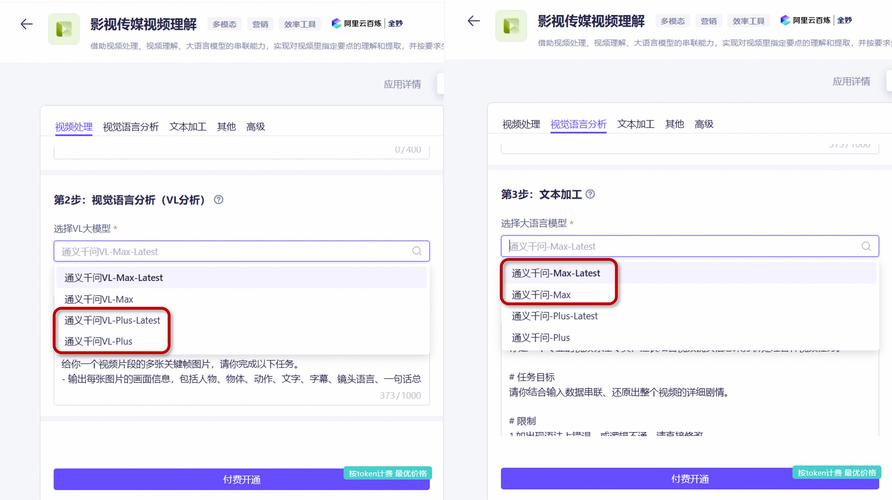Click the green app logo in right panel
Viewport: 892px width, 500px height.
tap(511, 26)
